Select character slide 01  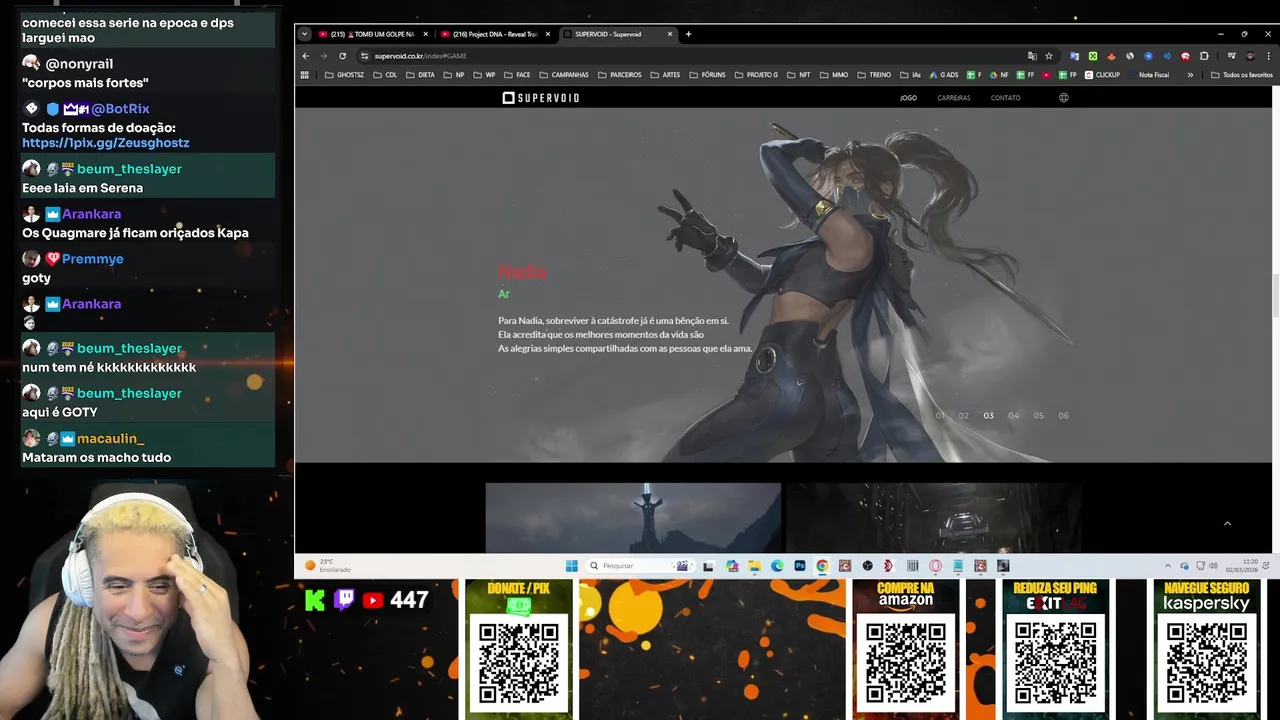click(x=940, y=416)
